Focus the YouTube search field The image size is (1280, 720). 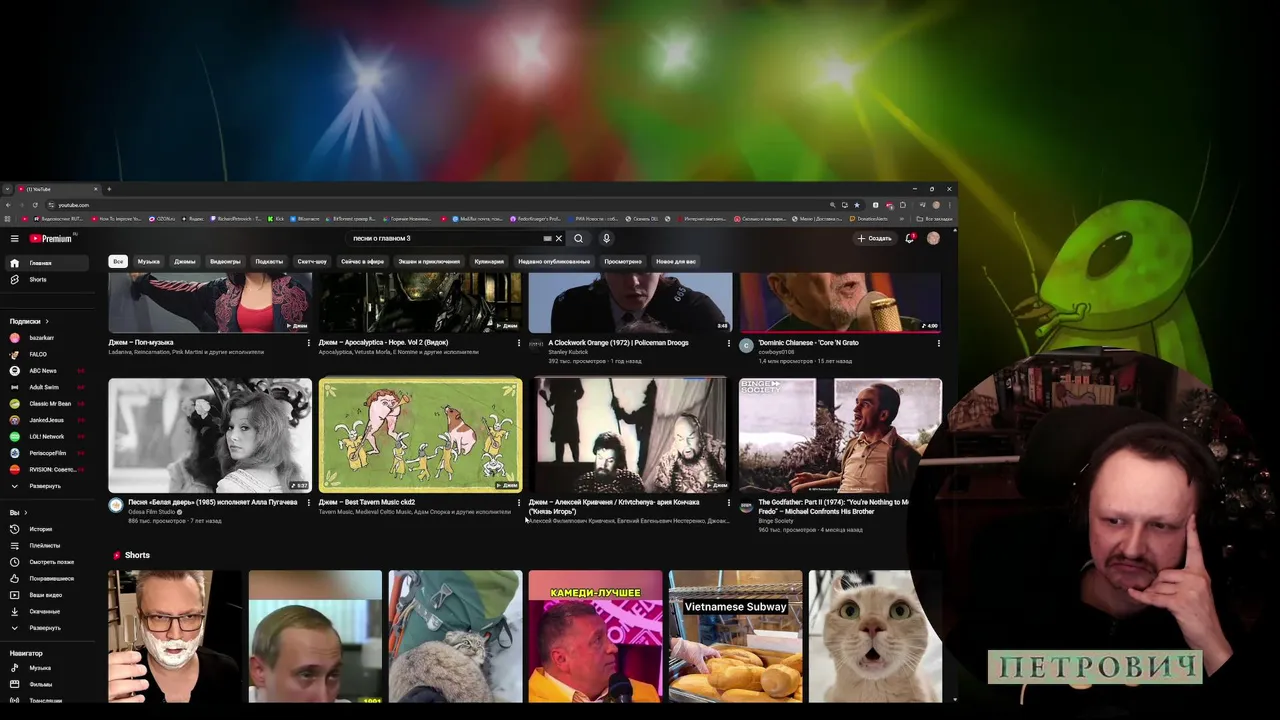click(x=445, y=238)
